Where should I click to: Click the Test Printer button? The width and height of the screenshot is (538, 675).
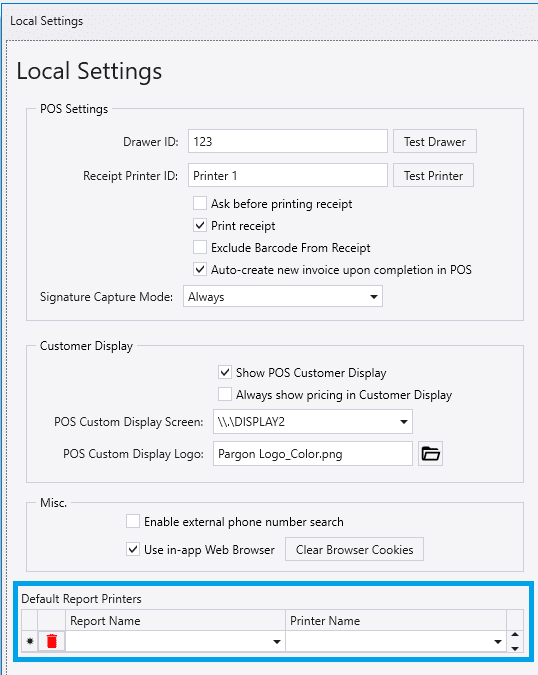(433, 175)
